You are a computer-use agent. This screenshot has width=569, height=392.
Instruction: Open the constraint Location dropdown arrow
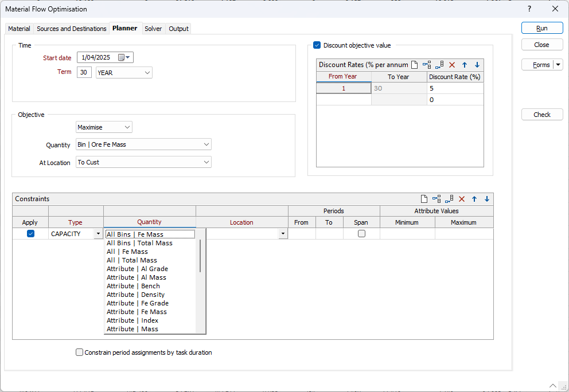click(283, 234)
